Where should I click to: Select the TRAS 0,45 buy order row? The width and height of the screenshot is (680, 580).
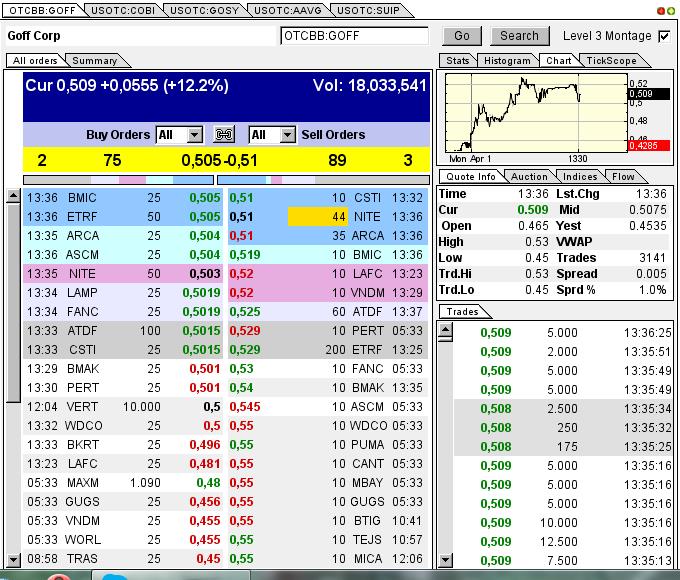(x=123, y=559)
